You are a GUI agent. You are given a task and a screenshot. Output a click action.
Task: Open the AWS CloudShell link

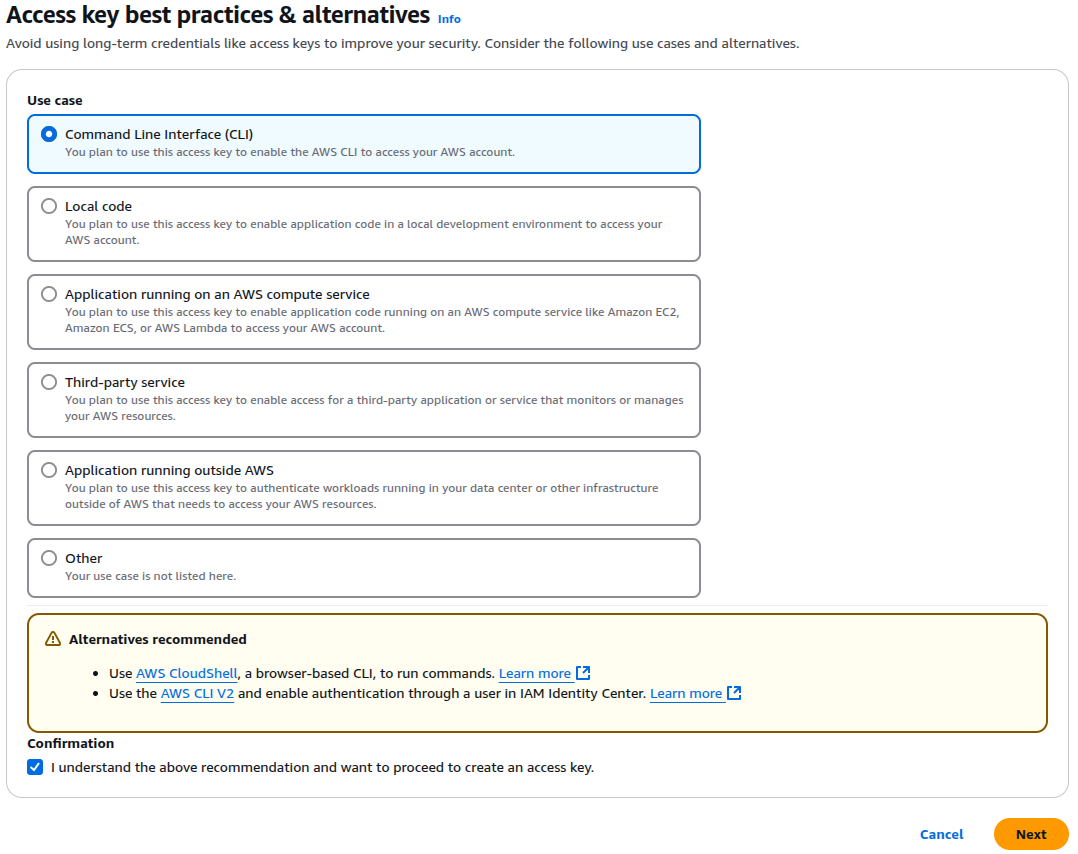coord(186,673)
